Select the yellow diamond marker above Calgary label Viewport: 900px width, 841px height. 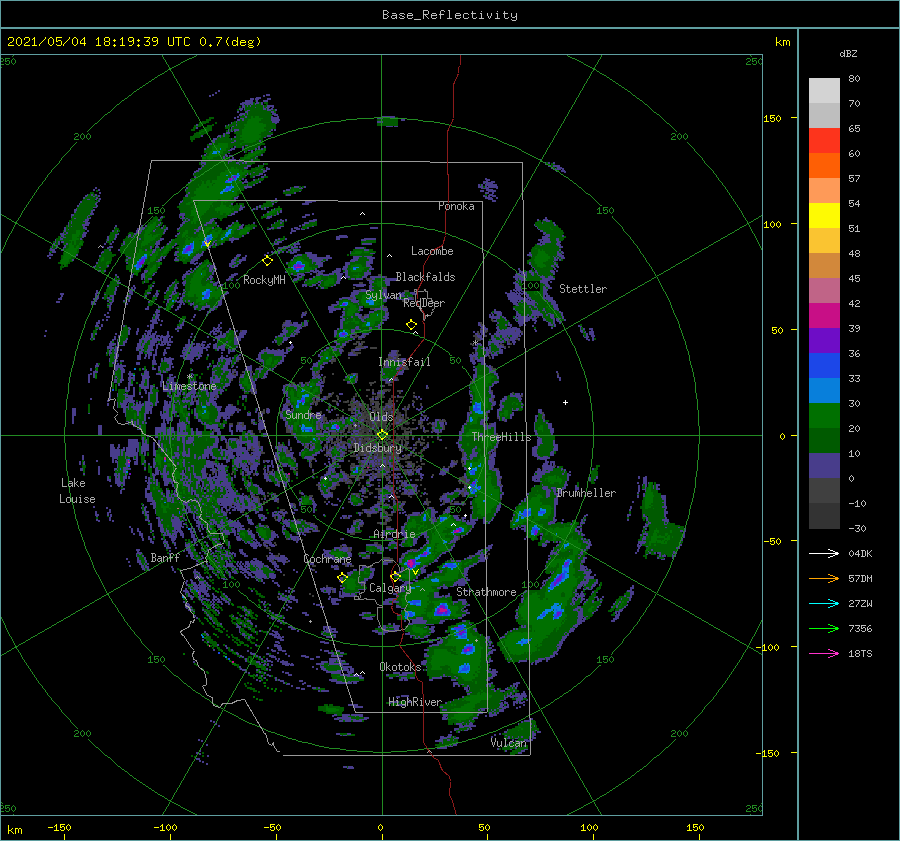[395, 576]
